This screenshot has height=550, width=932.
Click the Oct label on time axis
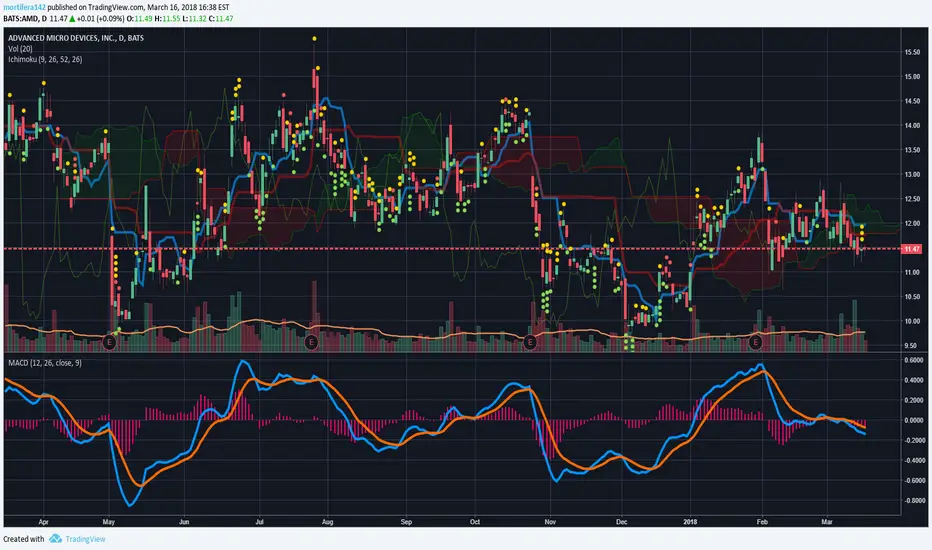coord(475,522)
